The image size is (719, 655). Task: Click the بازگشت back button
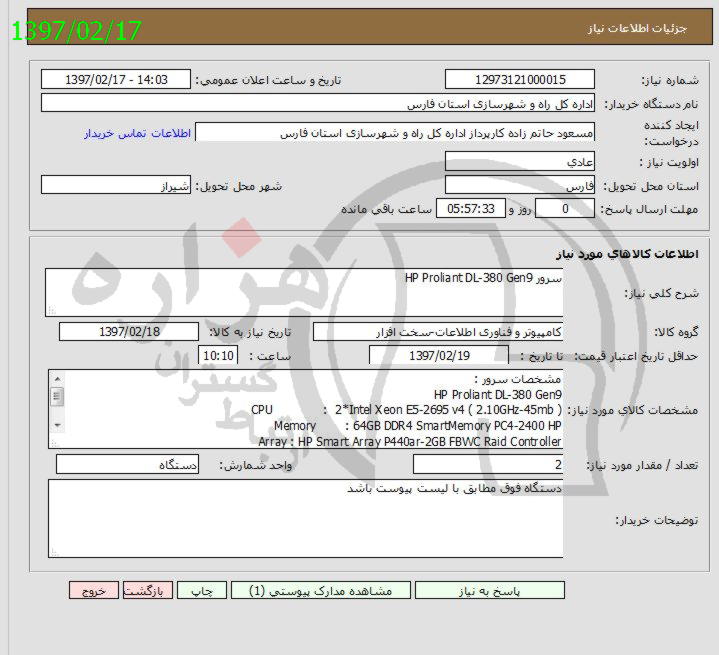point(148,590)
